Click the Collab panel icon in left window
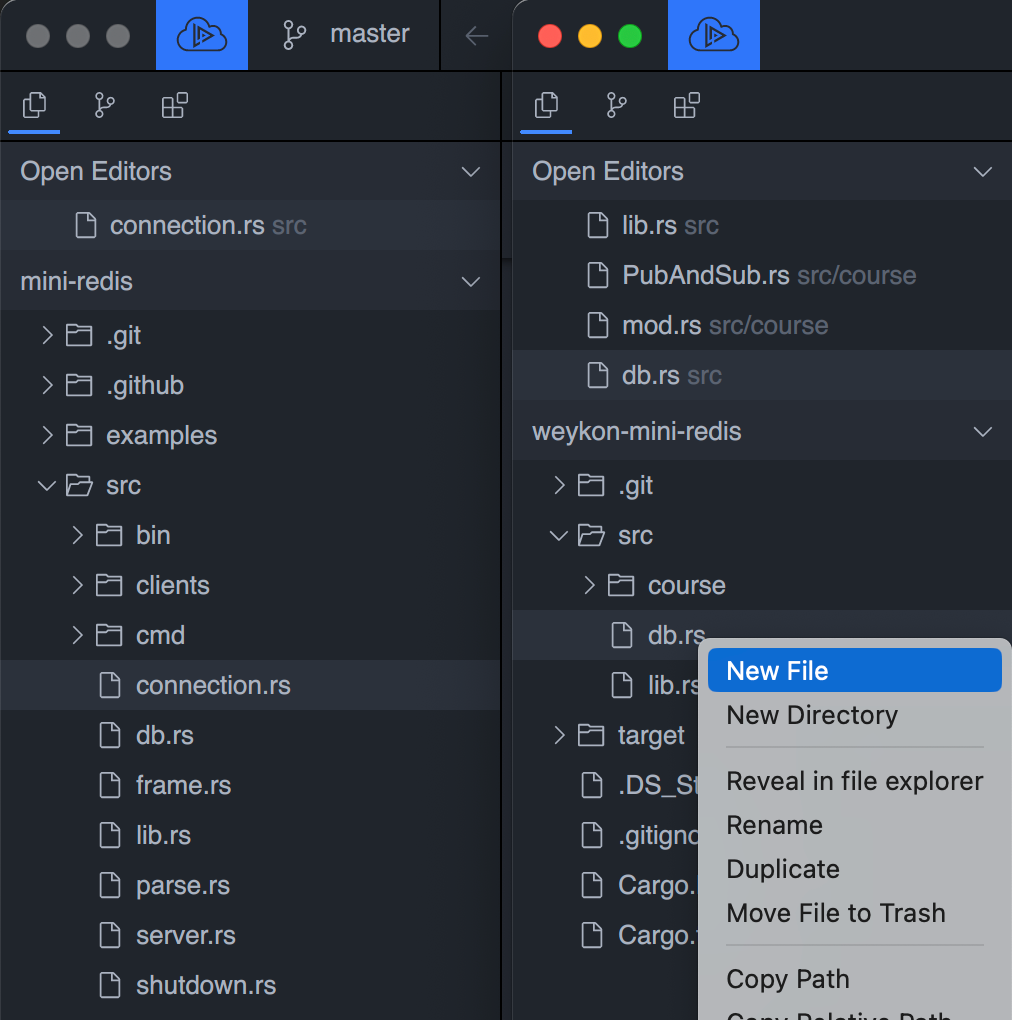1012x1020 pixels. pyautogui.click(x=174, y=106)
